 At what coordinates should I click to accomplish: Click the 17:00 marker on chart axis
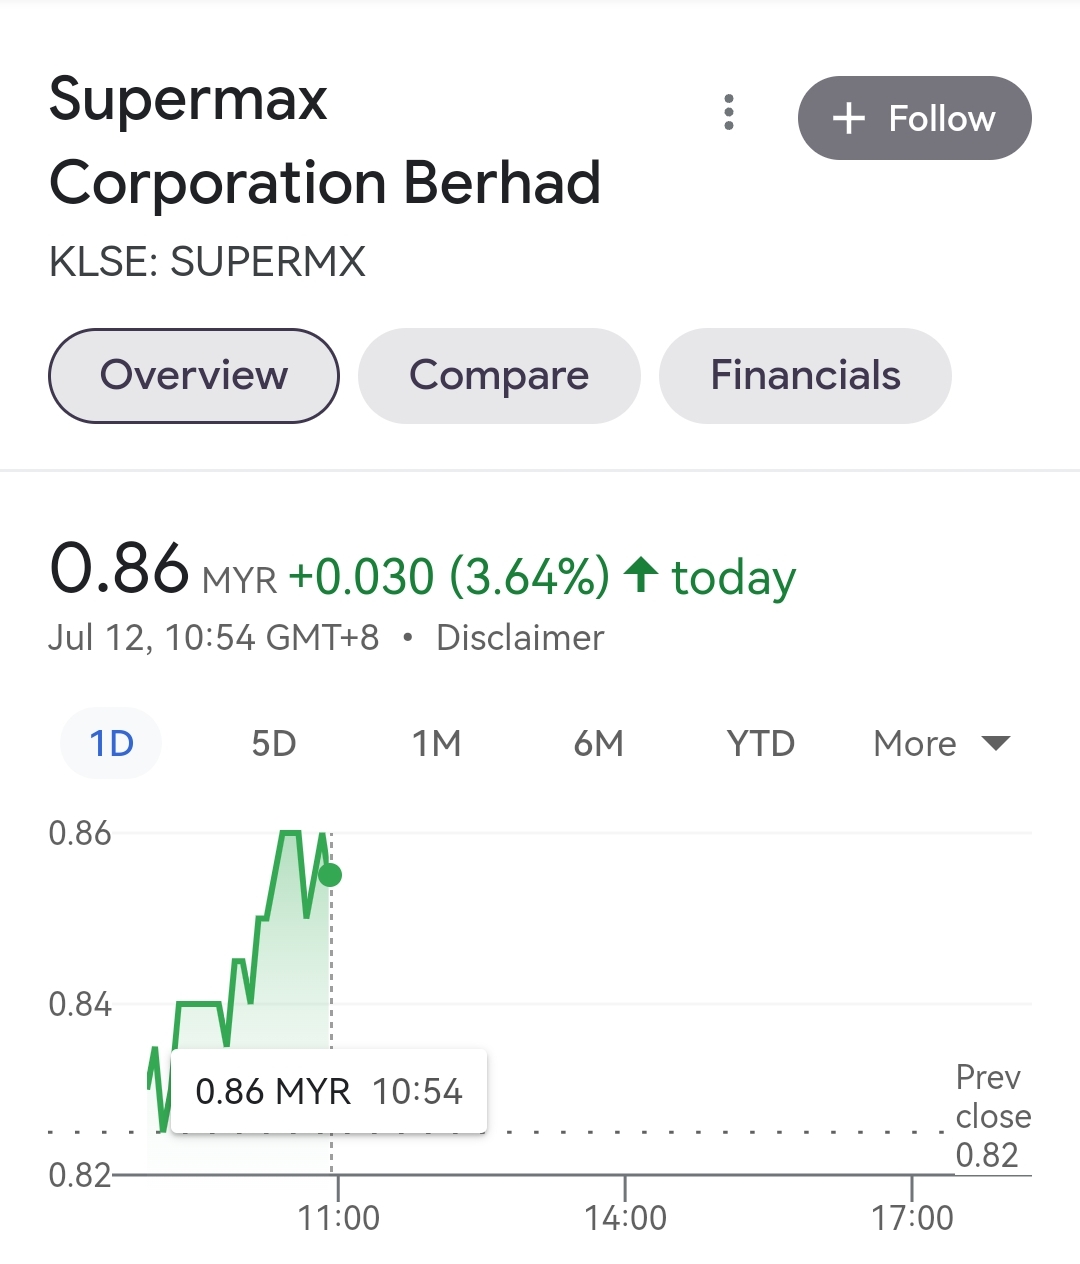point(912,1217)
